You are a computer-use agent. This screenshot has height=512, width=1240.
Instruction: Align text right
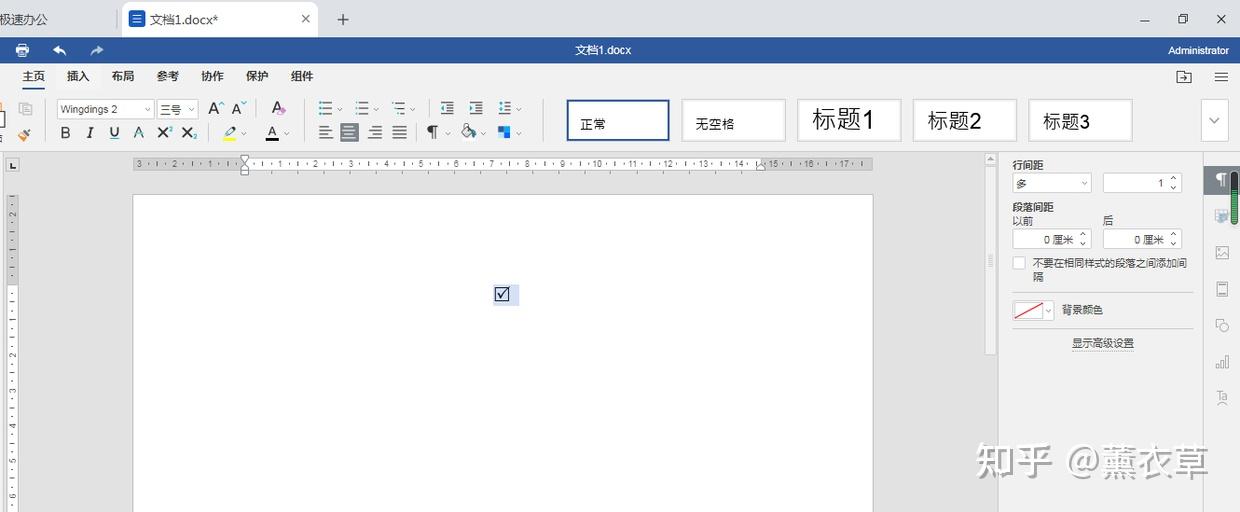tap(375, 132)
